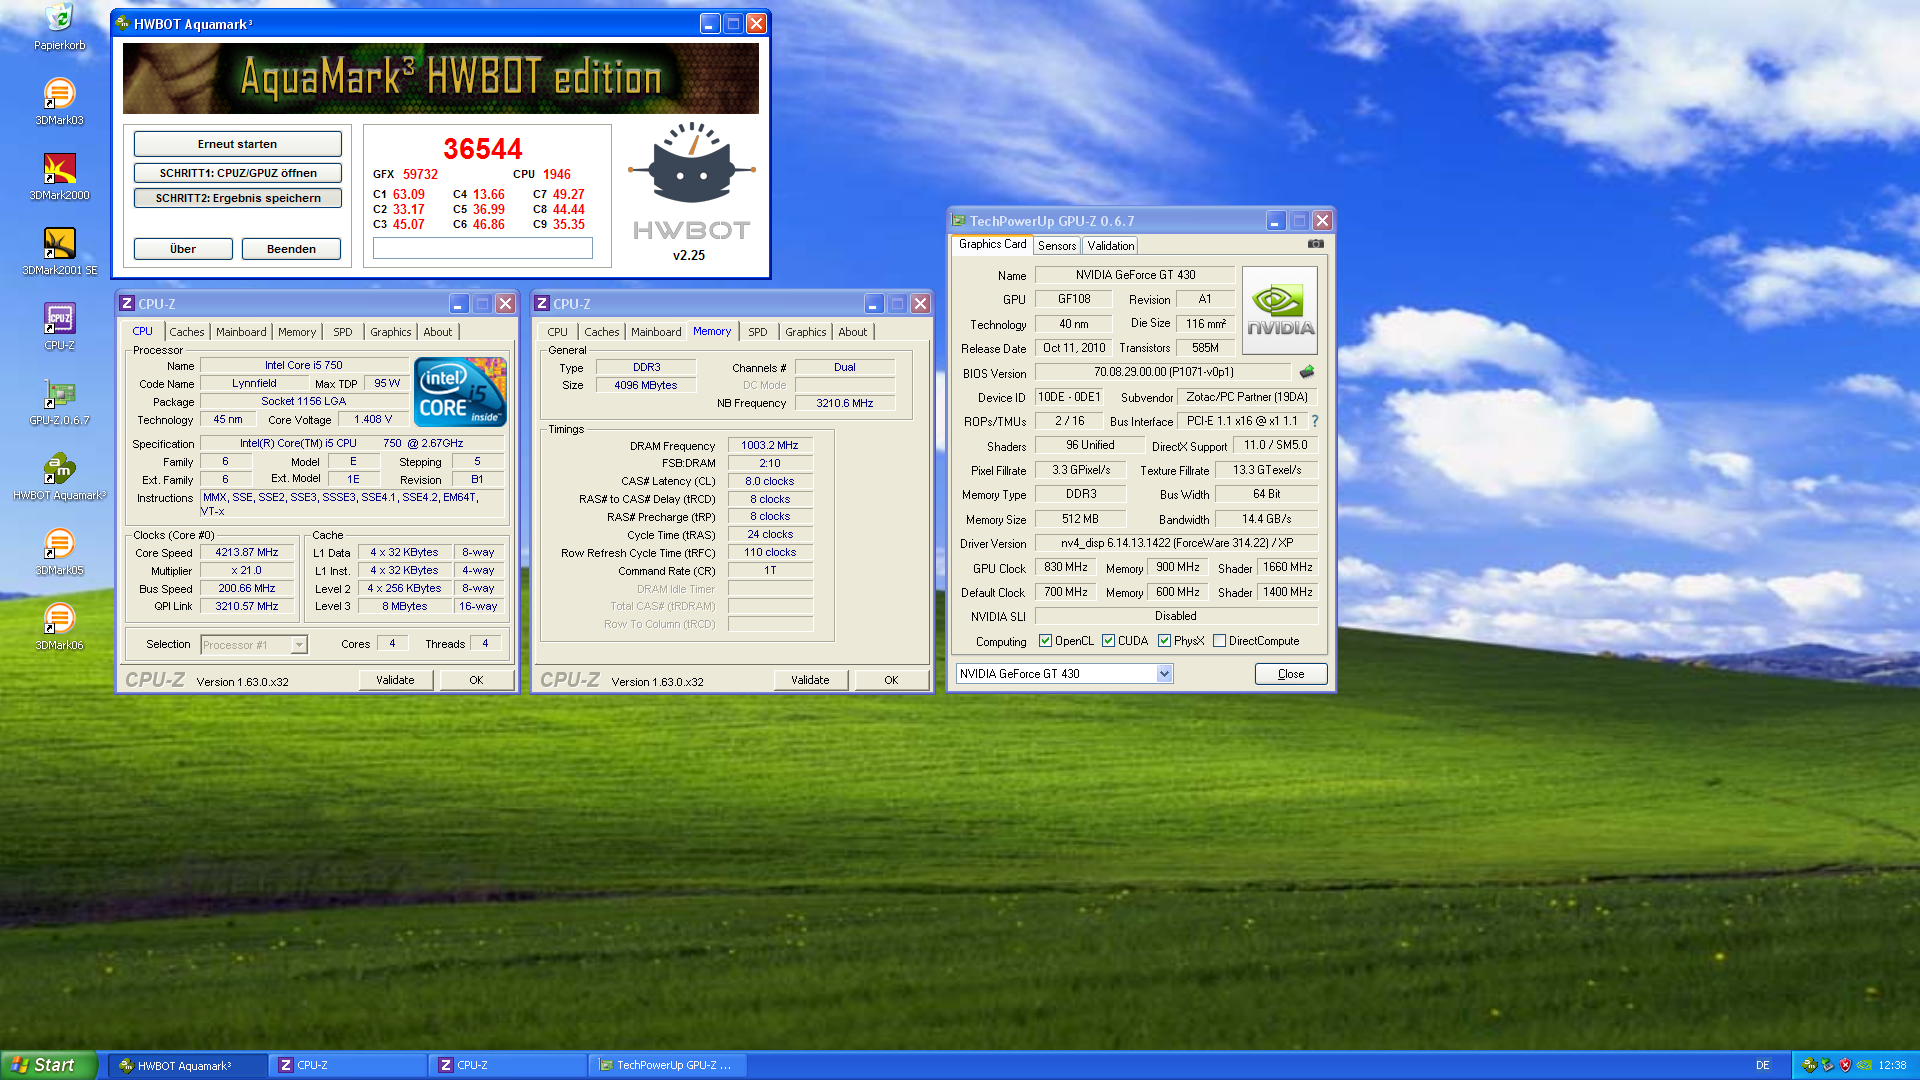
Task: Switch to TechPowerUp GPU-Z taskbar item
Action: [x=668, y=1065]
